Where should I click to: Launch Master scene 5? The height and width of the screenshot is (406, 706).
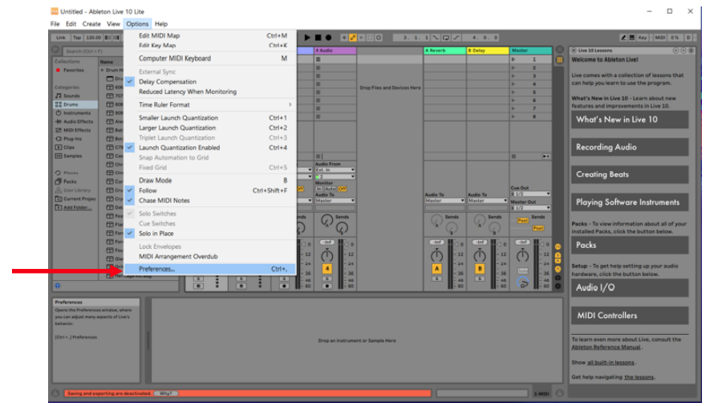coord(513,92)
